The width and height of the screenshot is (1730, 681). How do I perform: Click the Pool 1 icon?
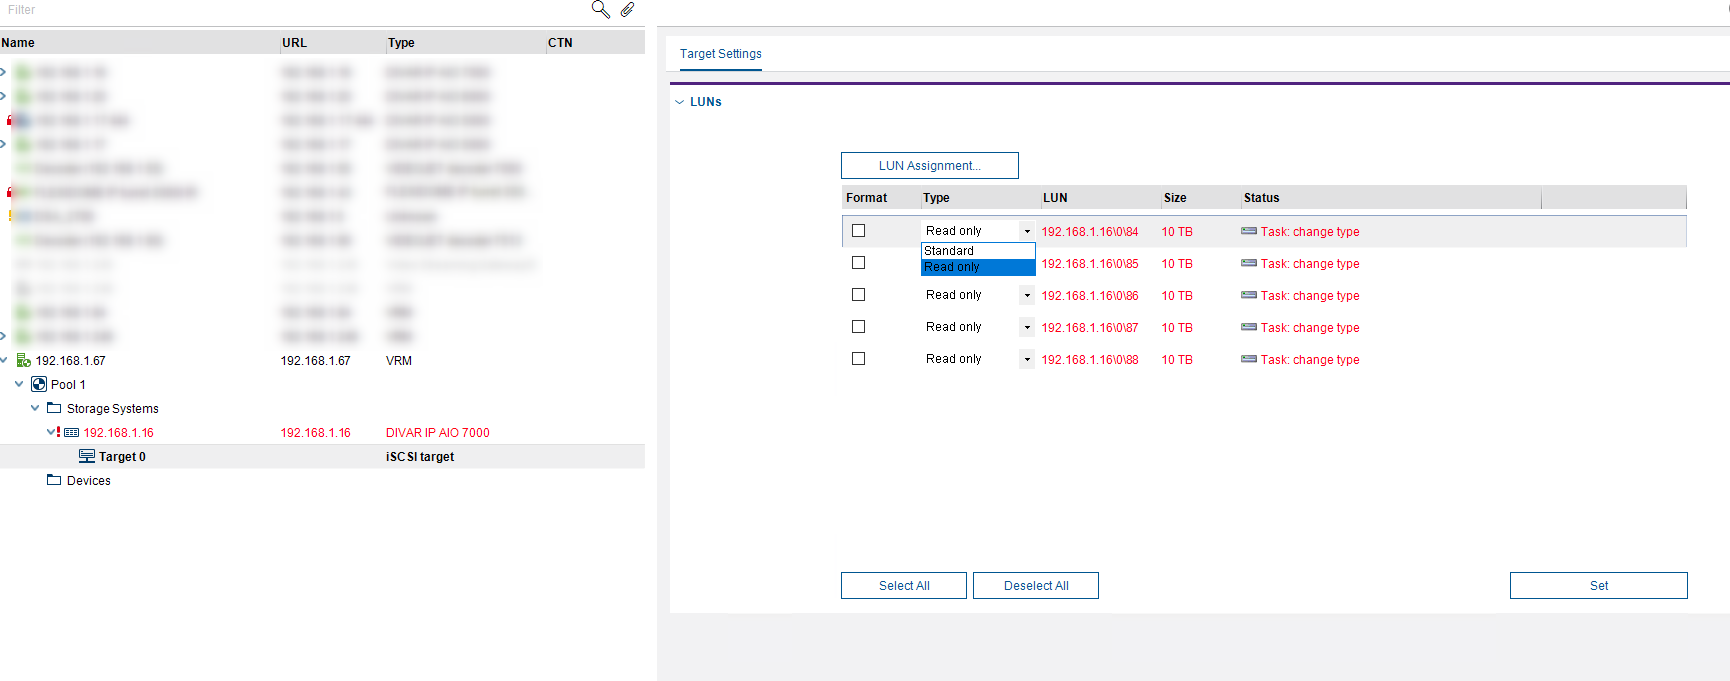click(x=39, y=385)
